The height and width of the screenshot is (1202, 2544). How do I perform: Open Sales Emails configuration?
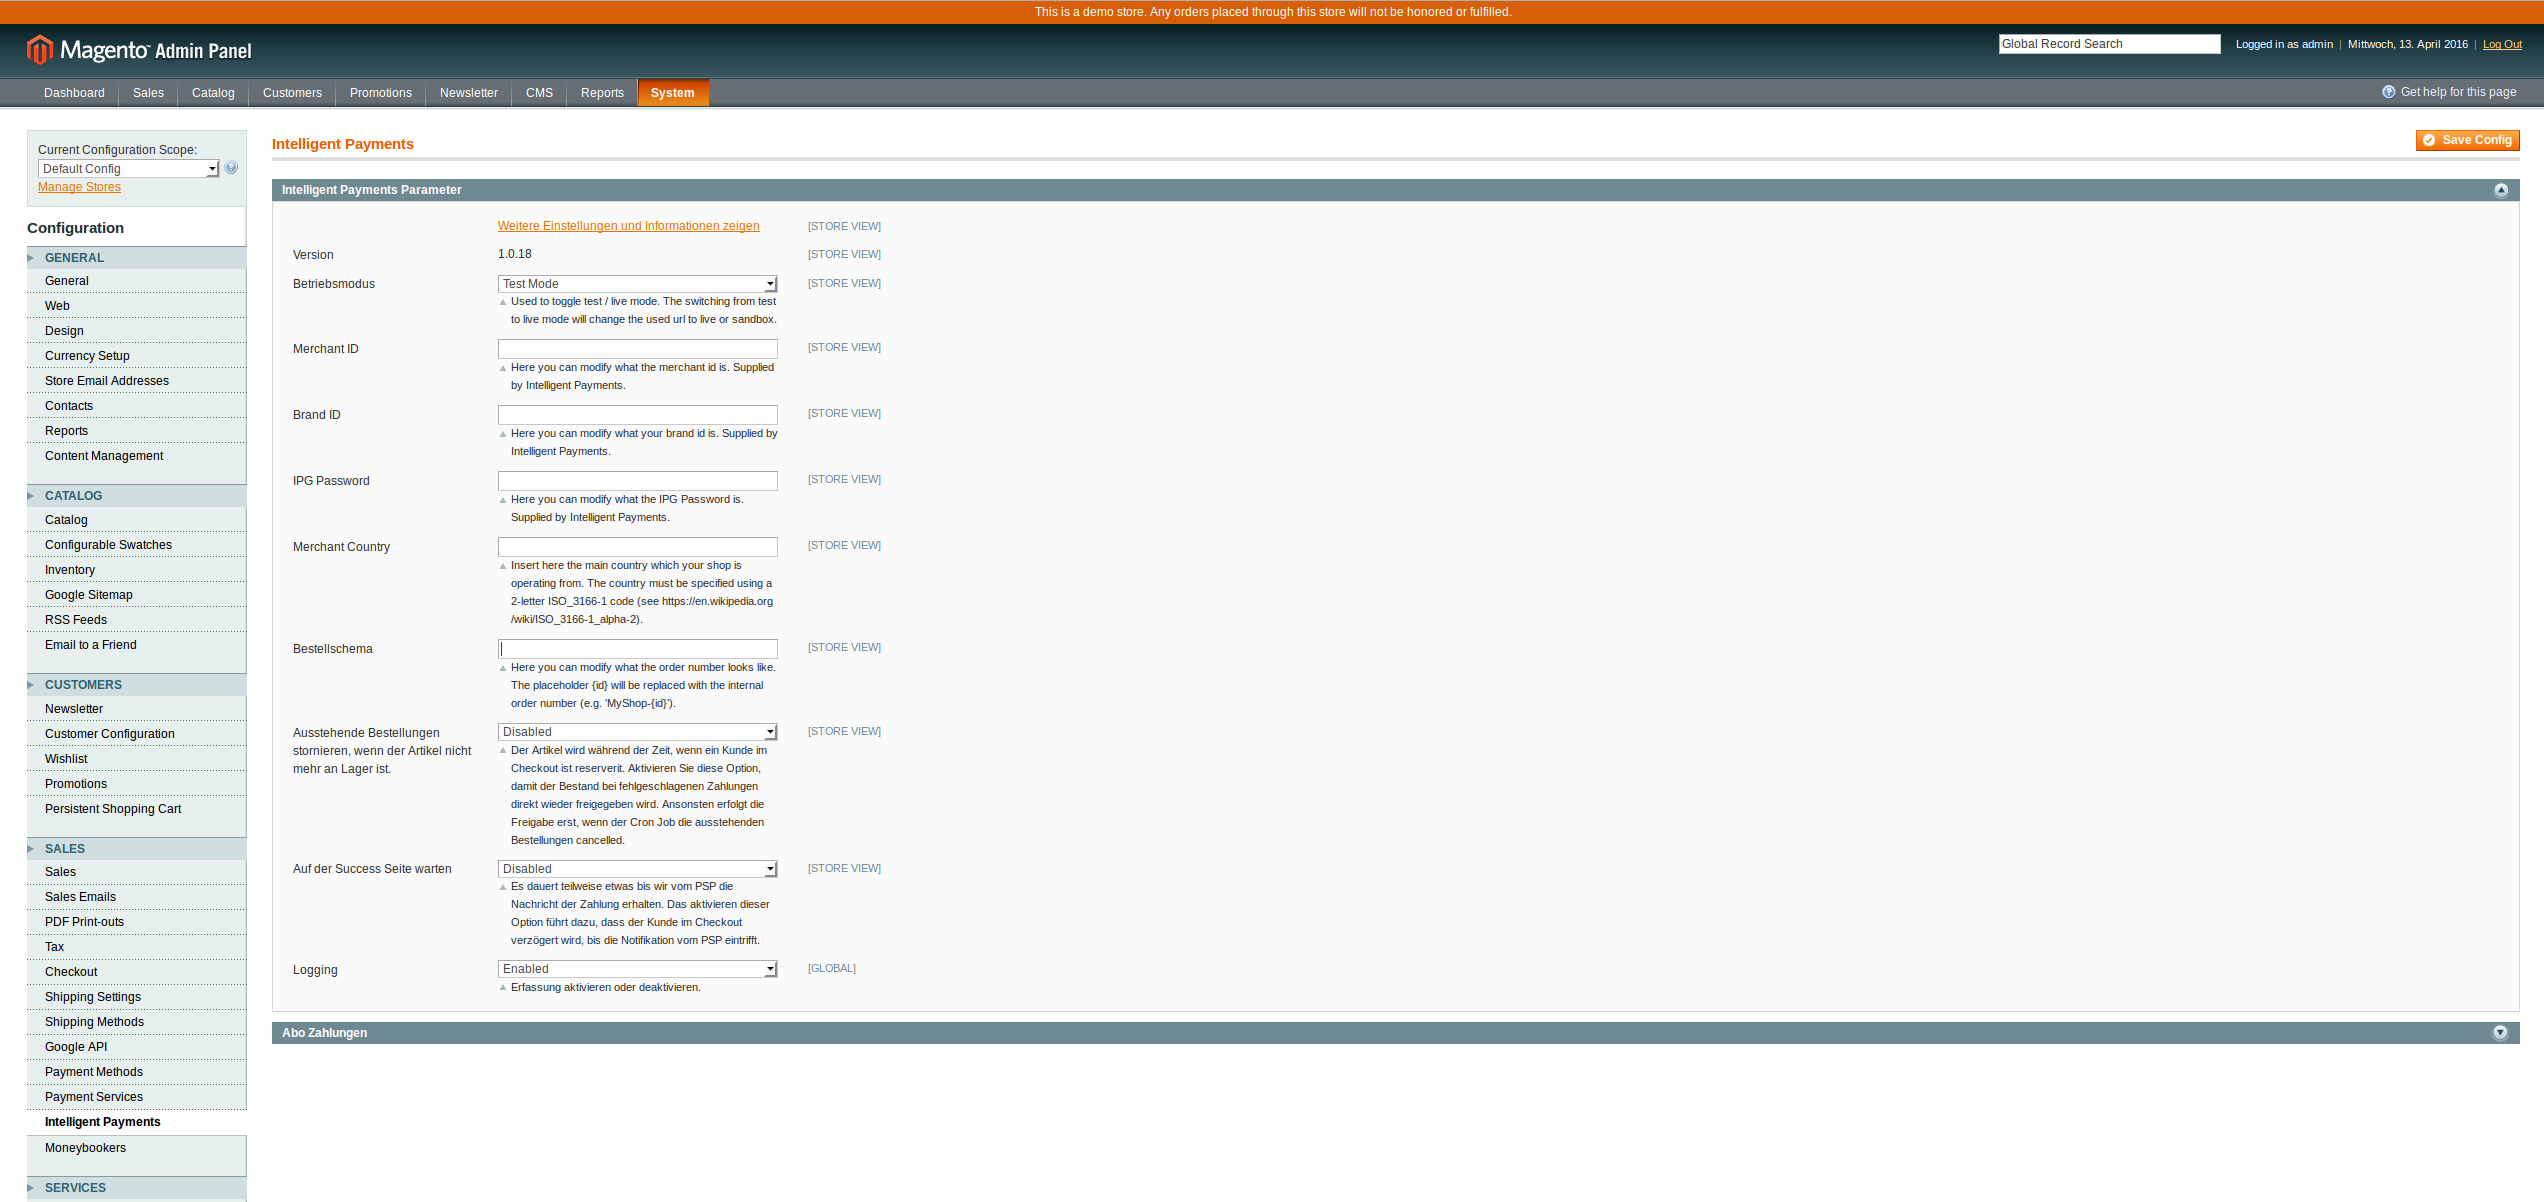click(x=136, y=897)
